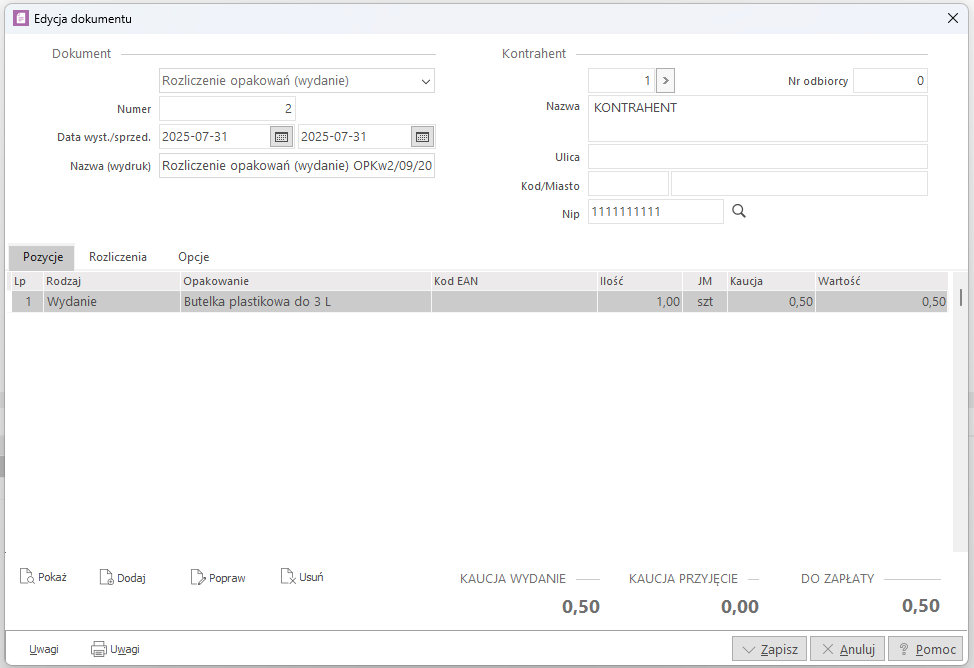974x668 pixels.
Task: Expand the document type dropdown
Action: tap(426, 81)
